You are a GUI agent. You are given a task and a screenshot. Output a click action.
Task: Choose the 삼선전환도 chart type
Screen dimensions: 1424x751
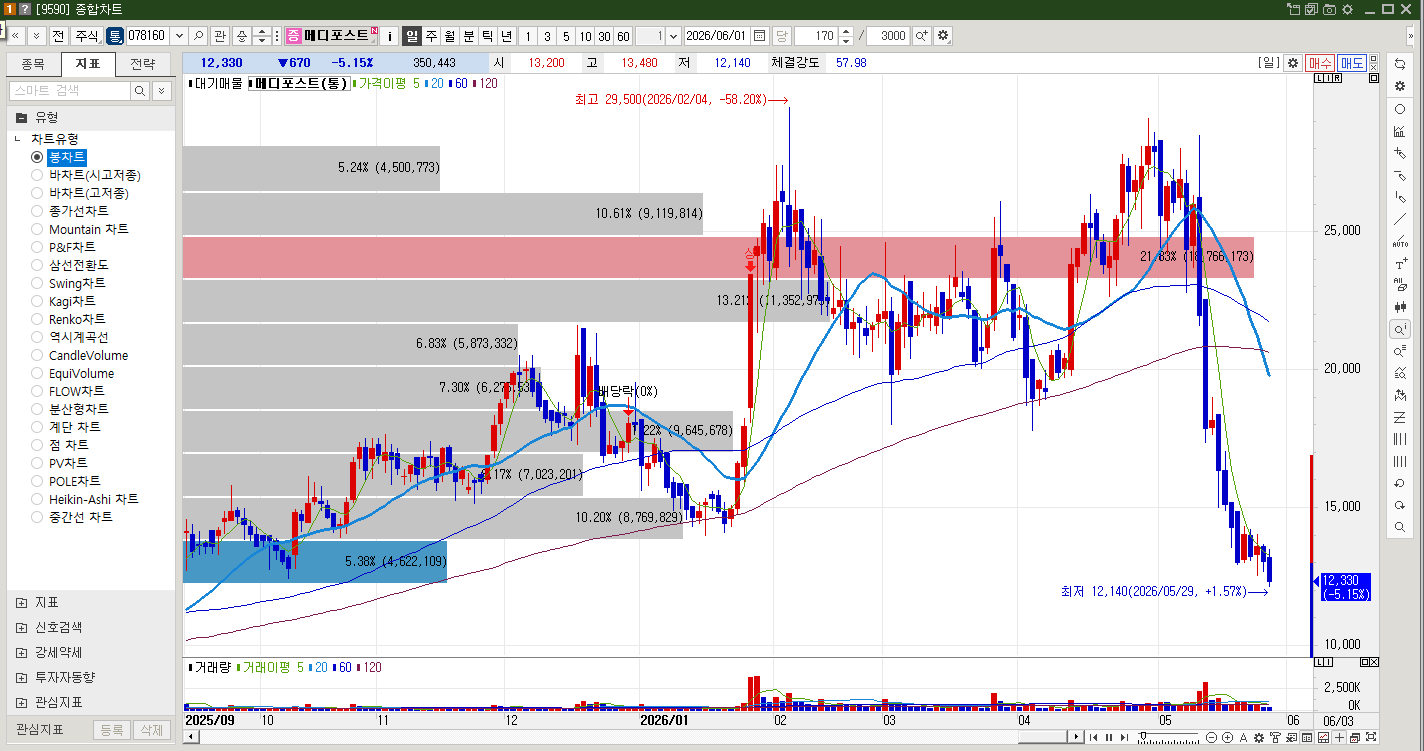coord(38,265)
